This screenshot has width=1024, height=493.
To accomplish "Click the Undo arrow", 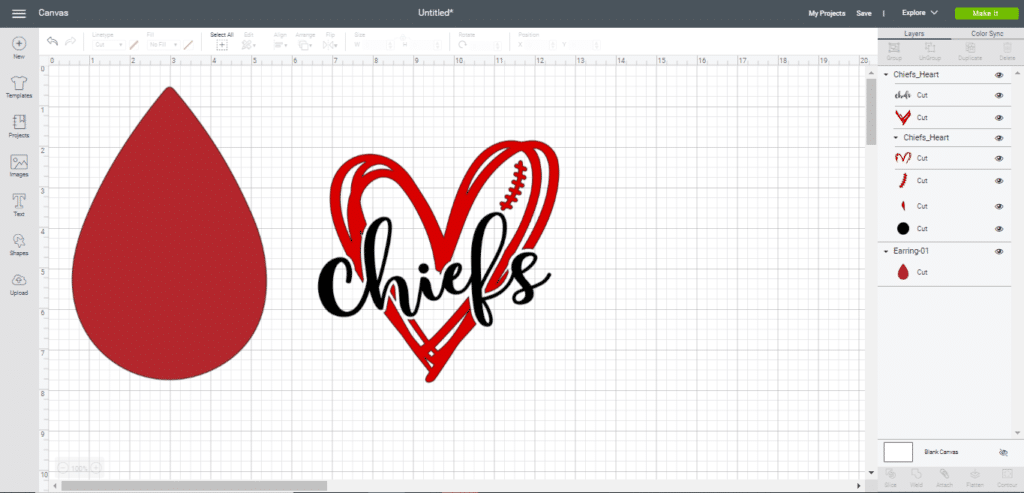I will click(x=52, y=41).
